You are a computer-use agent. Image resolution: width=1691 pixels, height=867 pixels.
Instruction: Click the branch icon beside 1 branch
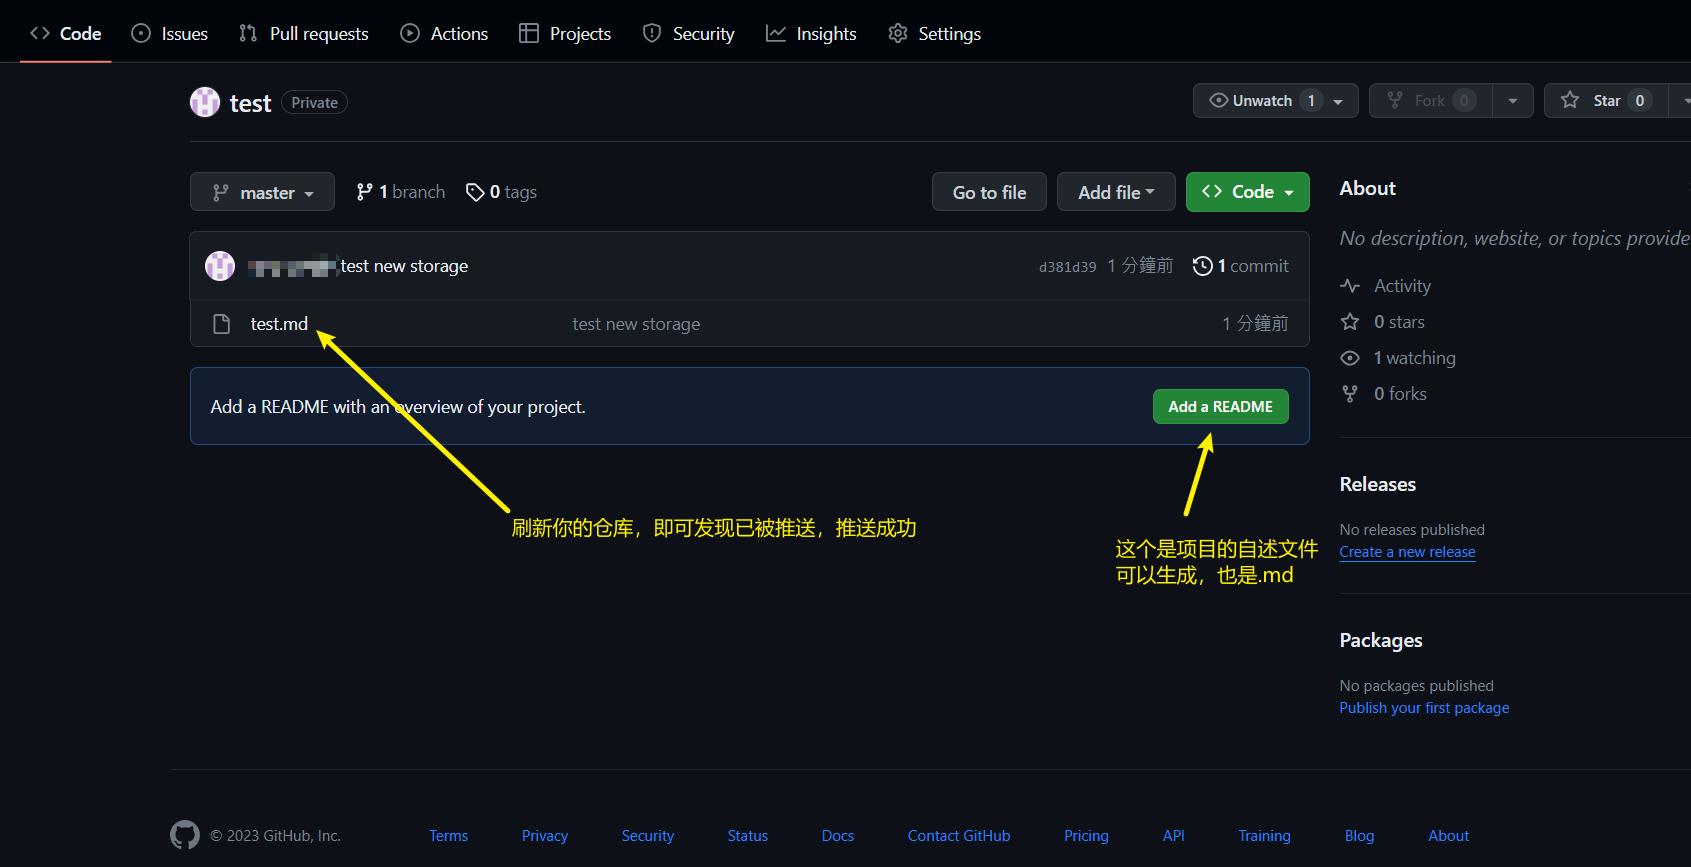[x=364, y=192]
